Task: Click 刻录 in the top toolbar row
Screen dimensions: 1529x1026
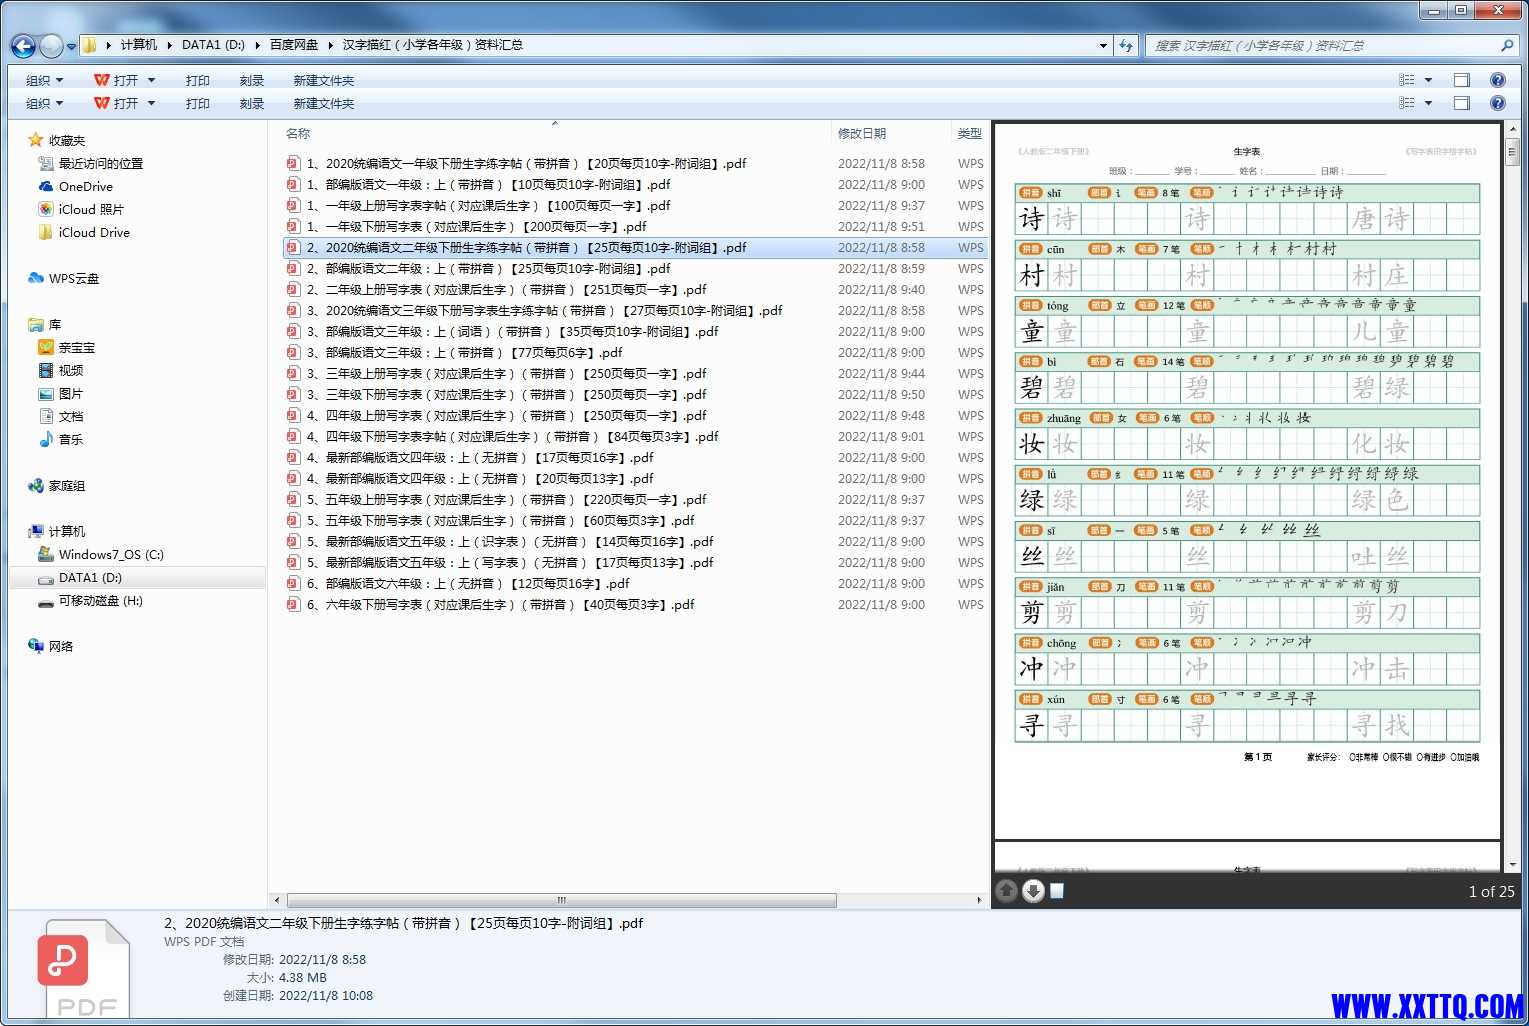Action: point(251,80)
